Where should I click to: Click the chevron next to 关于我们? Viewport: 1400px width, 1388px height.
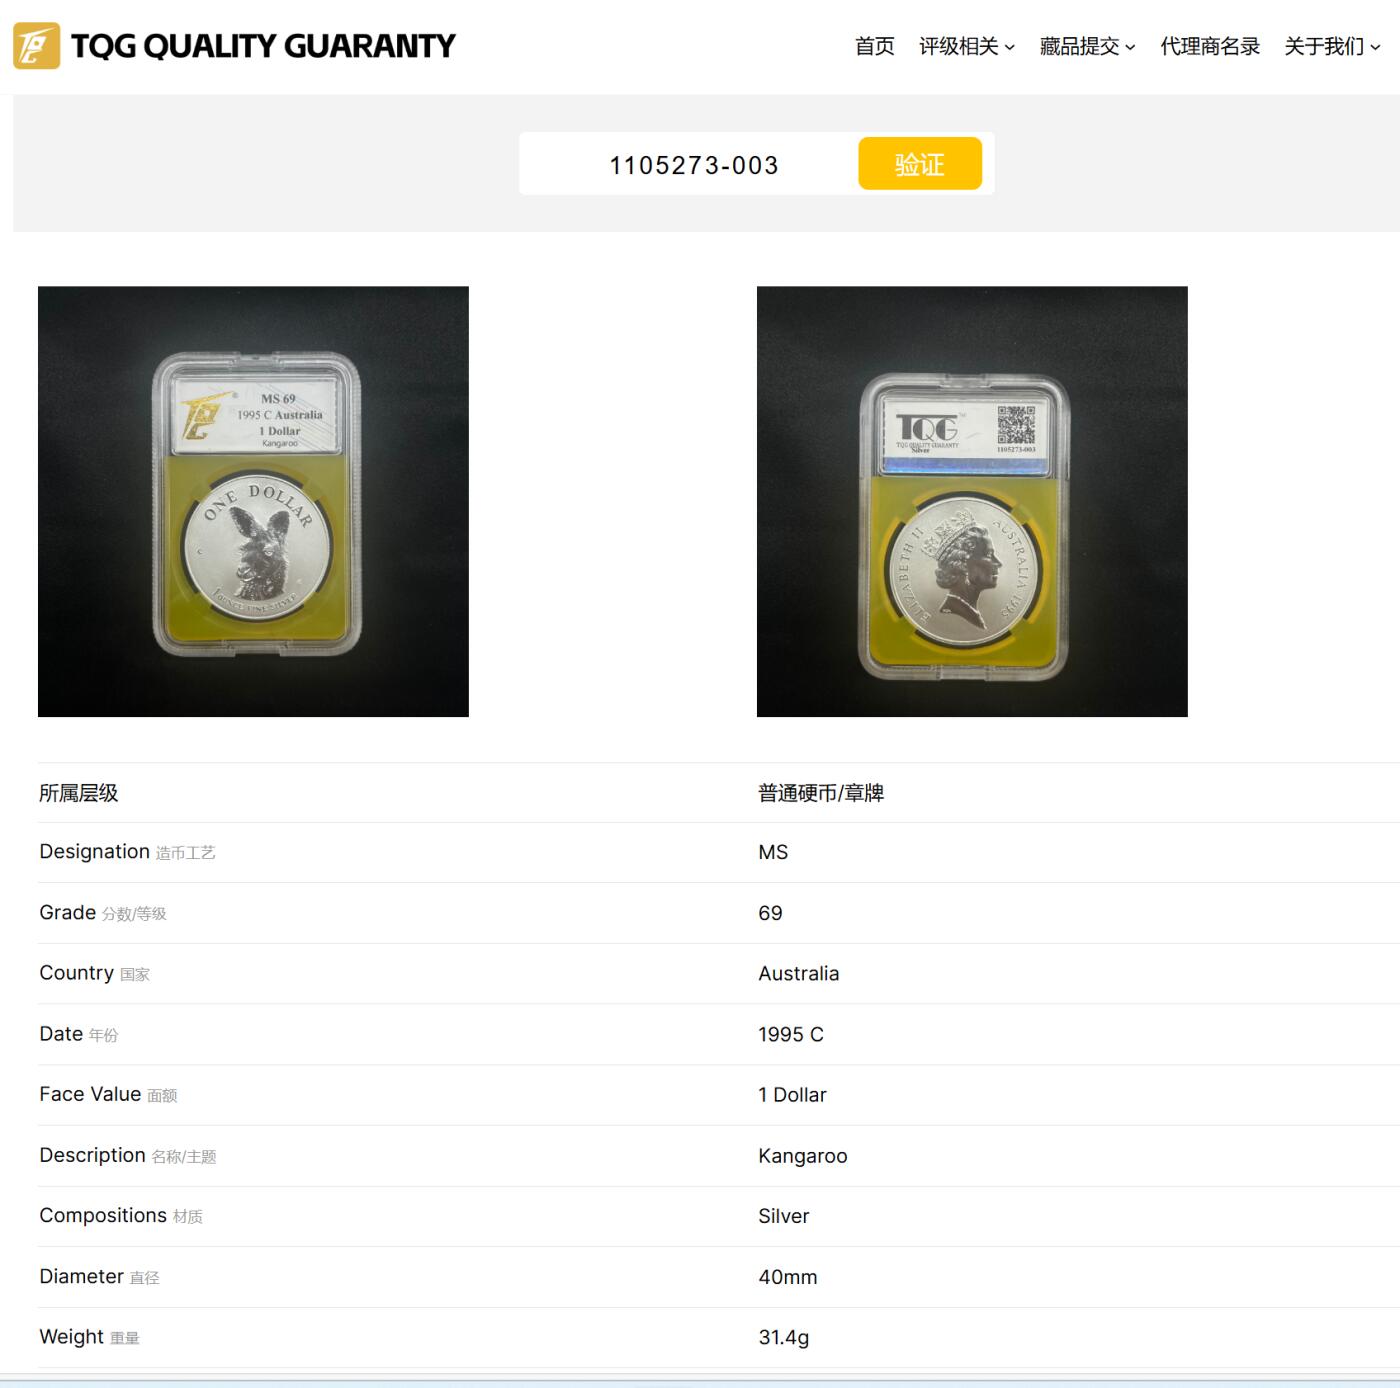[1375, 47]
